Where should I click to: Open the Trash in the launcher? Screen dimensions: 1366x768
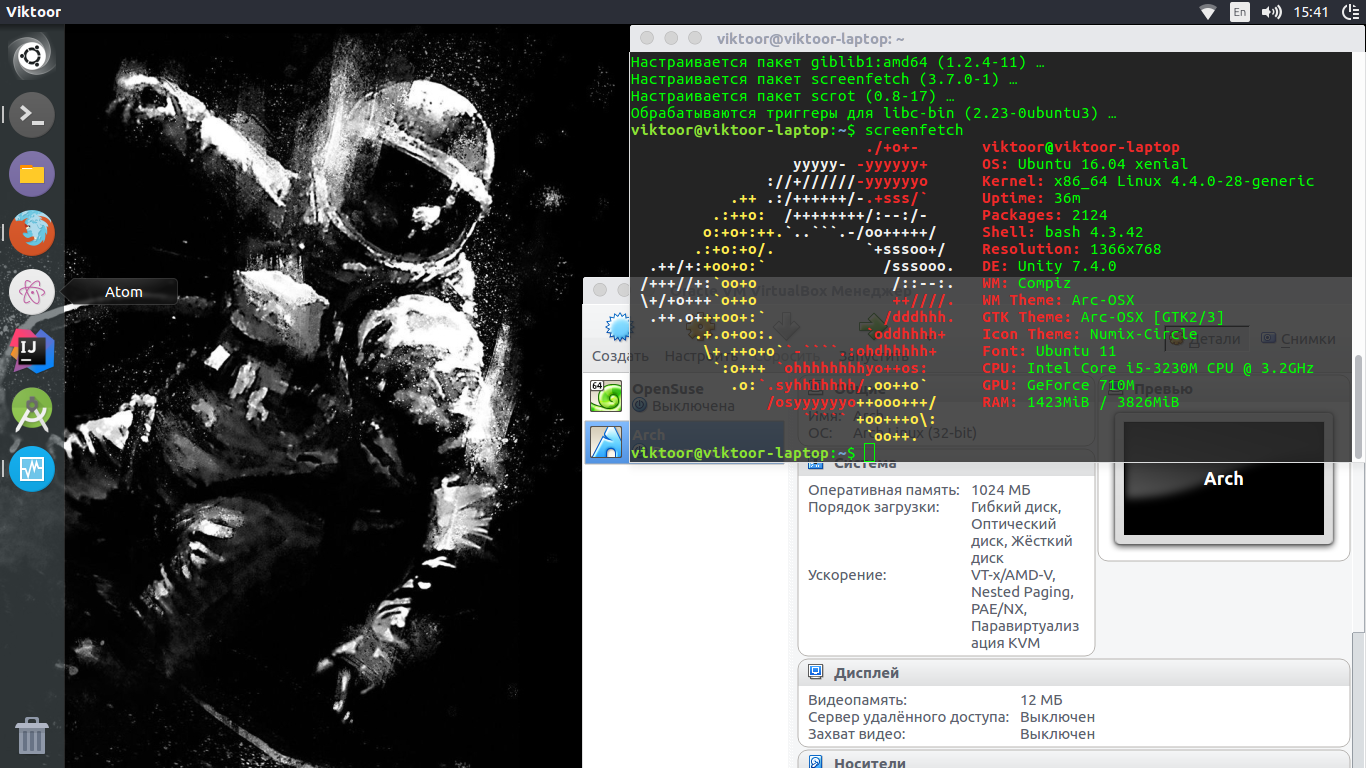(32, 735)
